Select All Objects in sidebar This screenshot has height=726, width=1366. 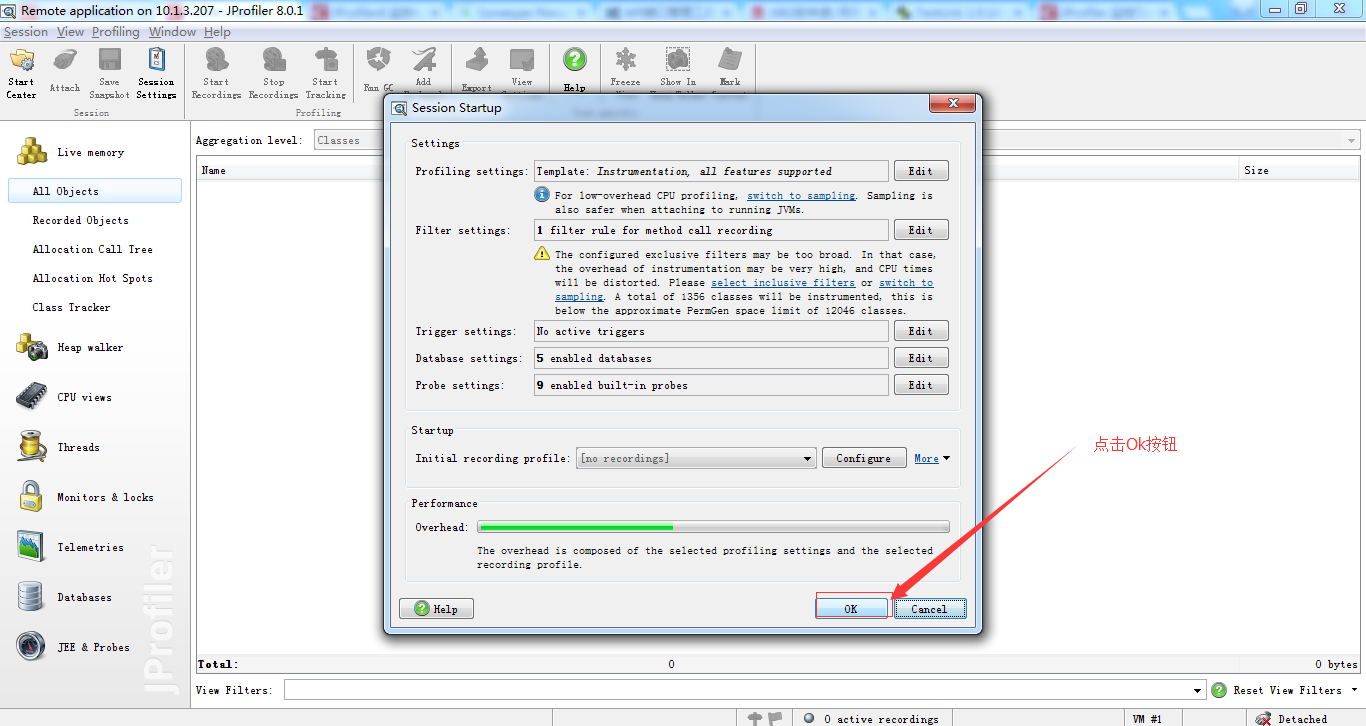[94, 191]
